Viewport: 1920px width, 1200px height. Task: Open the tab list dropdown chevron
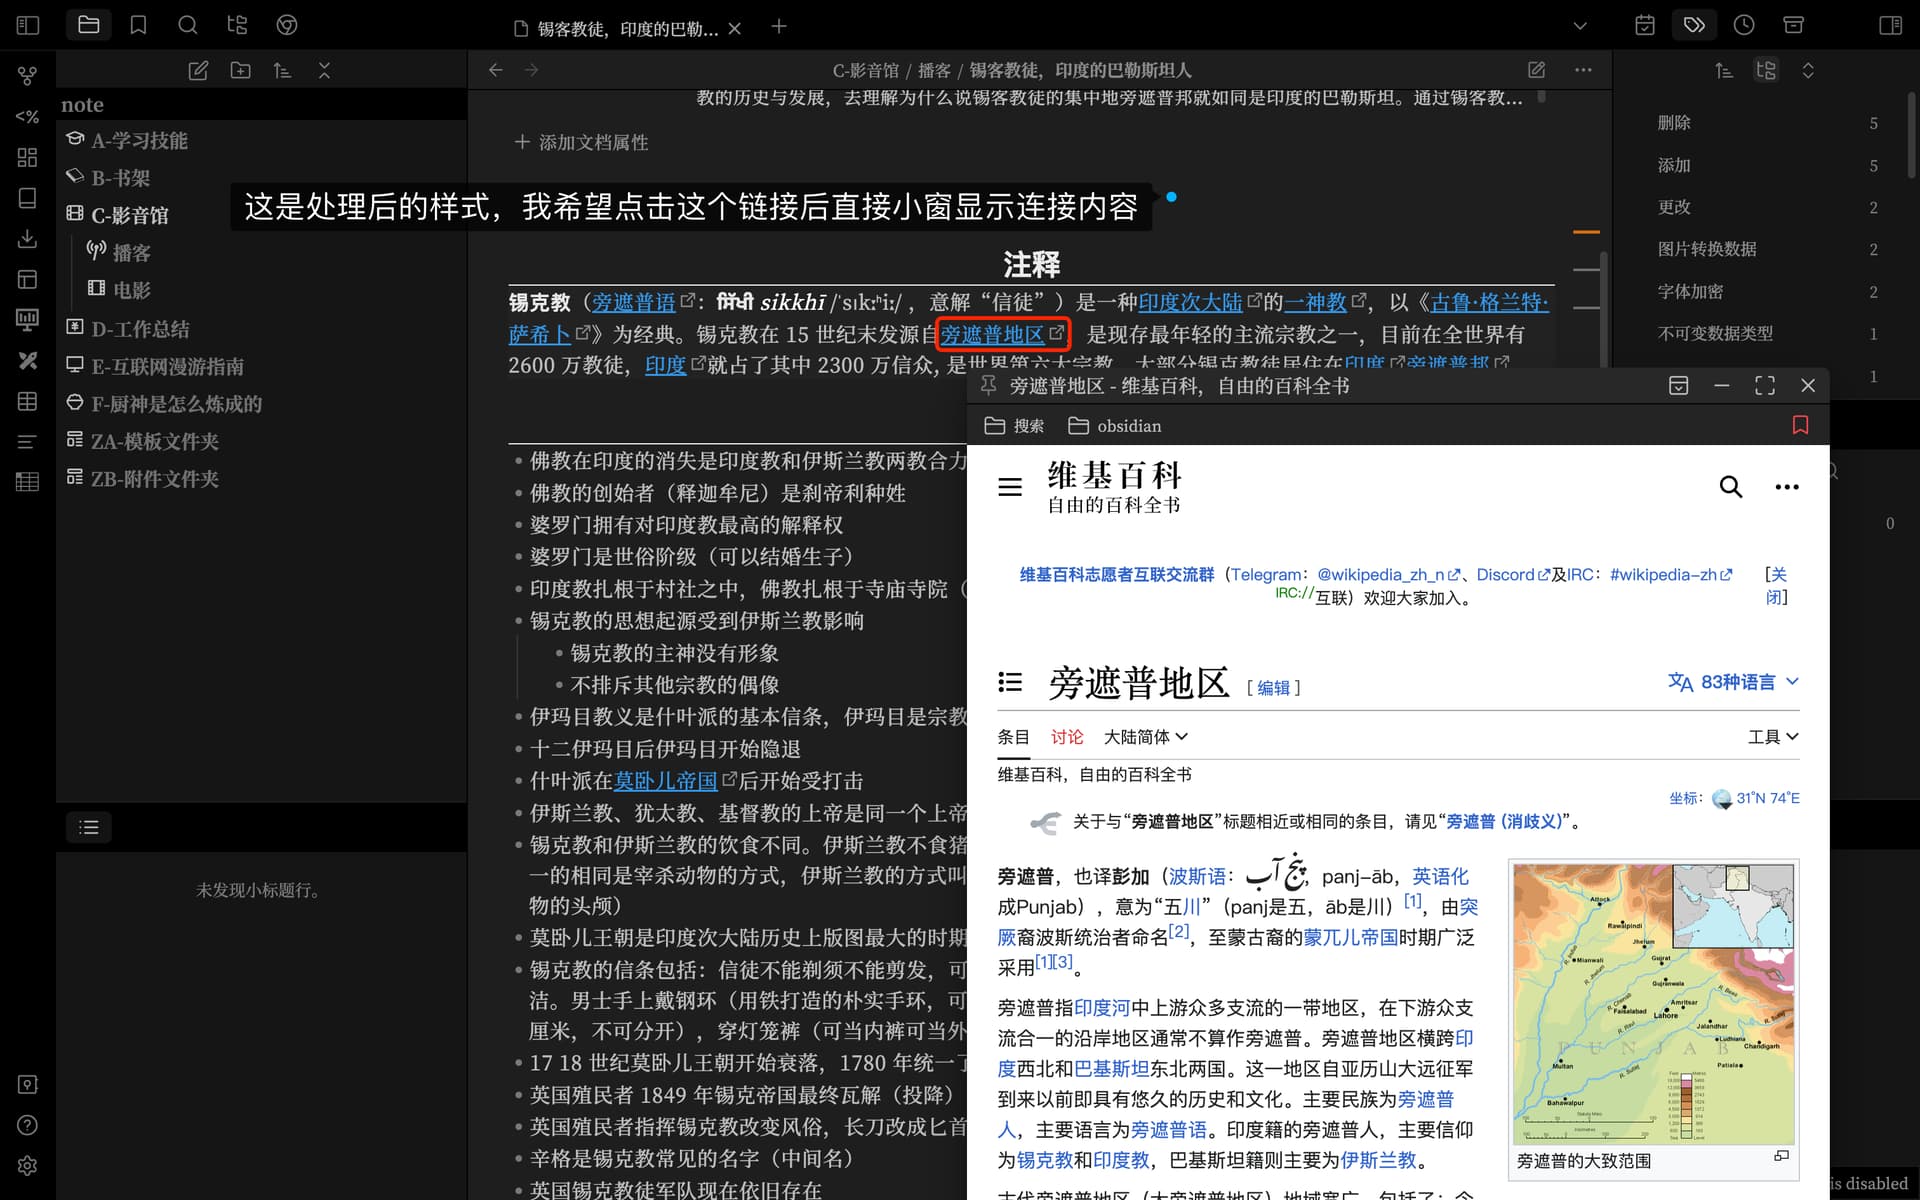(1580, 26)
